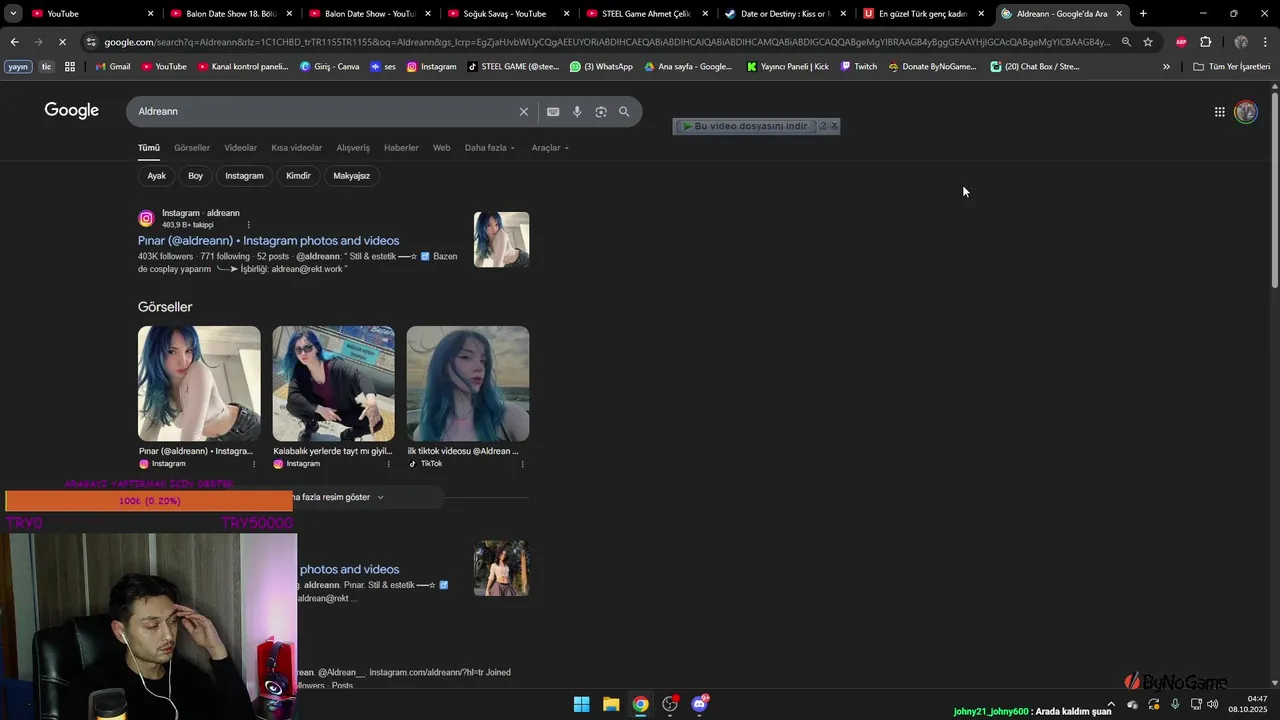1280x720 pixels.
Task: Open options for Pınar (@aldreann) image
Action: tap(253, 464)
